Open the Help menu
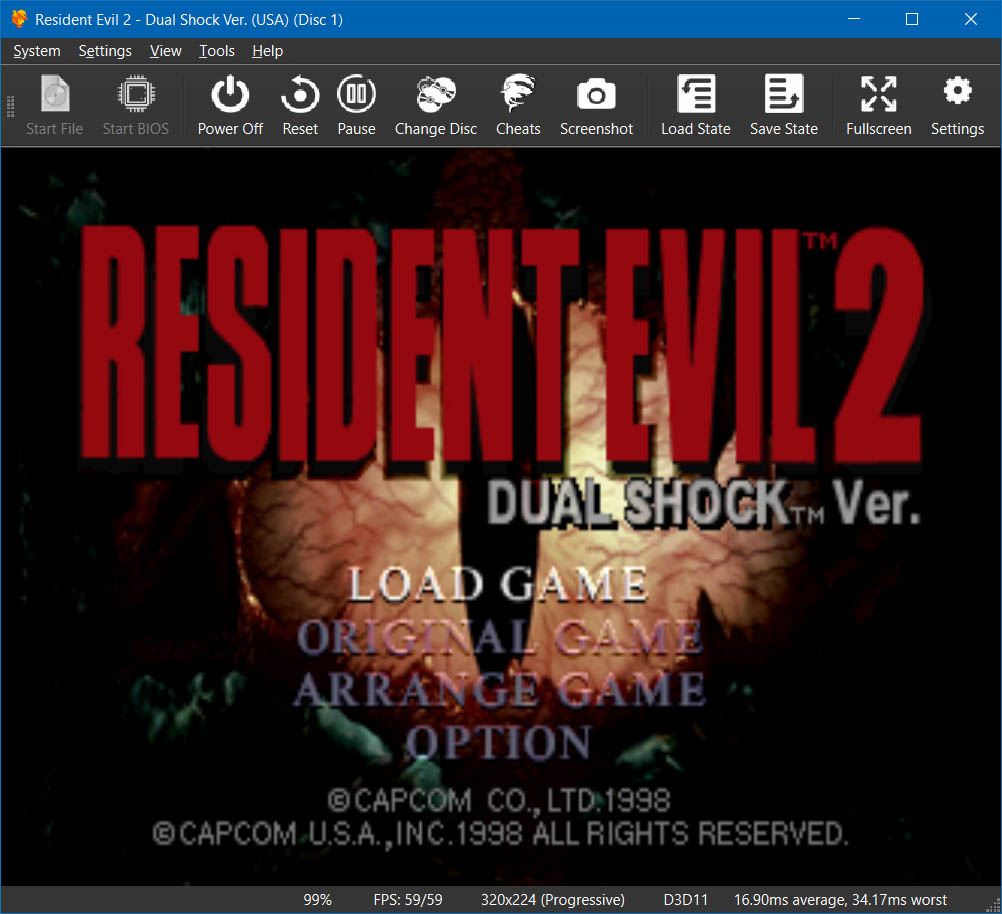The image size is (1002, 914). (x=267, y=51)
